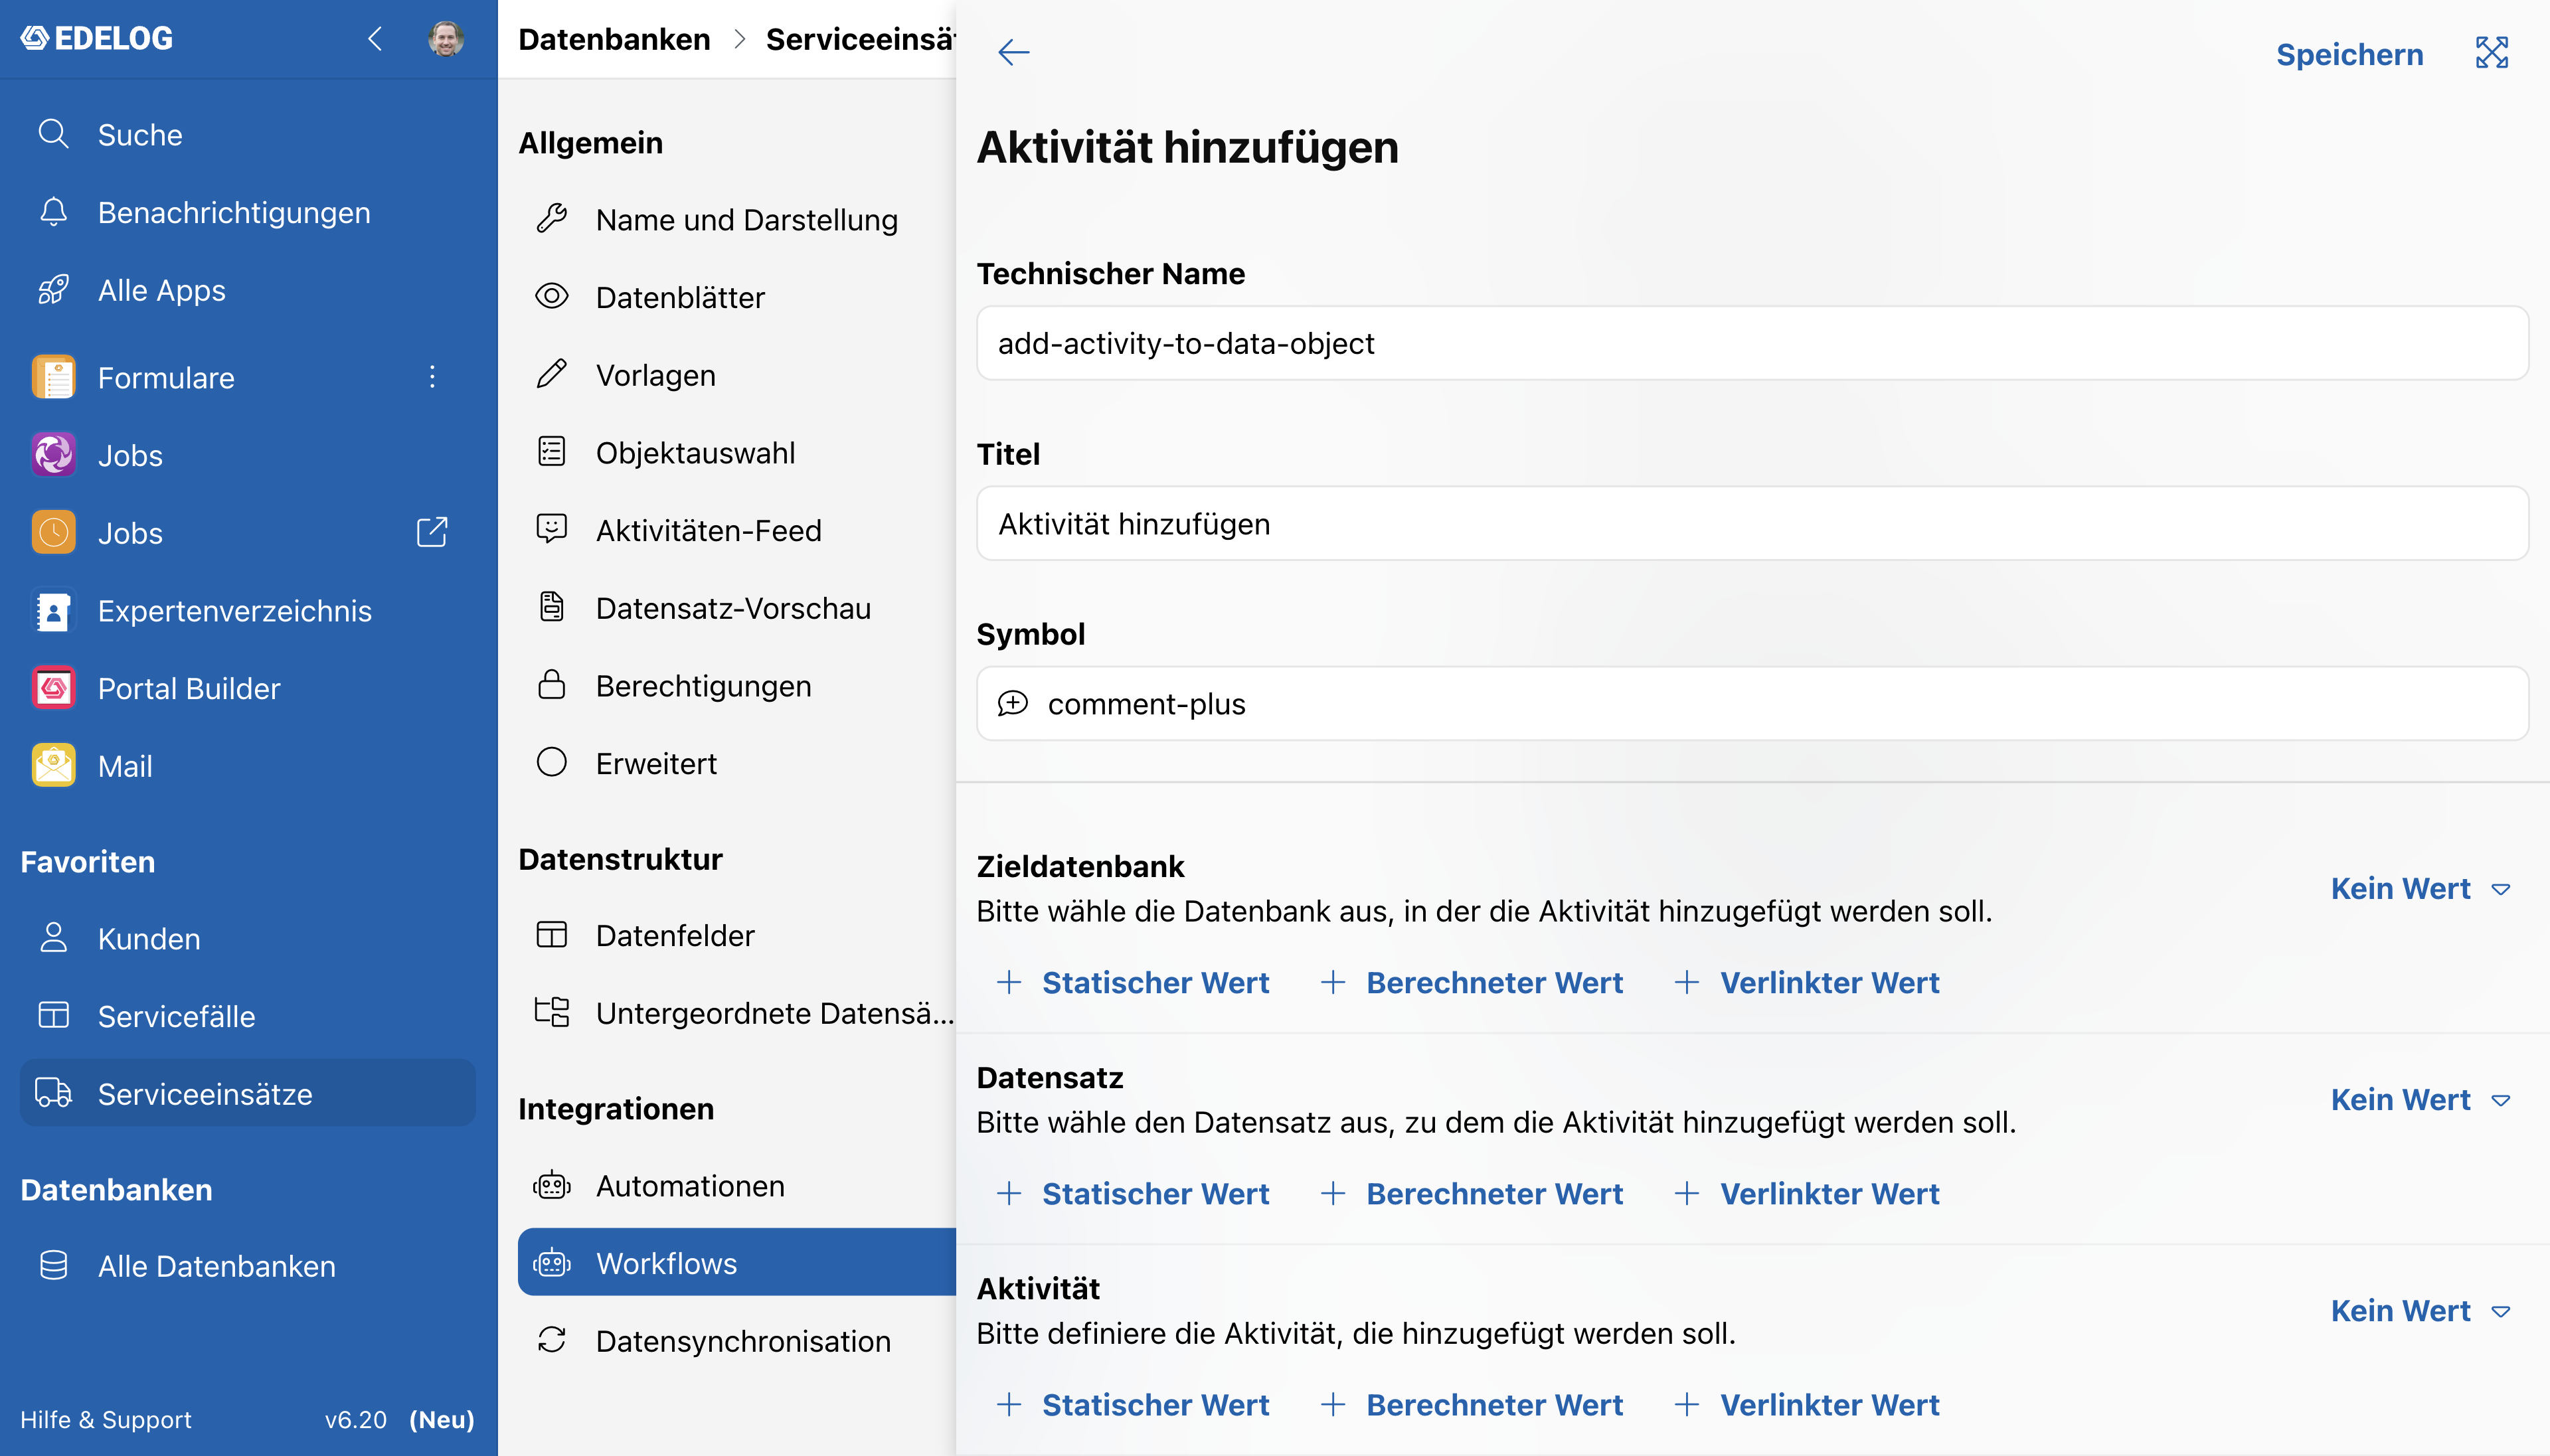Expand the panel to fullscreen
This screenshot has height=1456, width=2550.
[x=2491, y=52]
